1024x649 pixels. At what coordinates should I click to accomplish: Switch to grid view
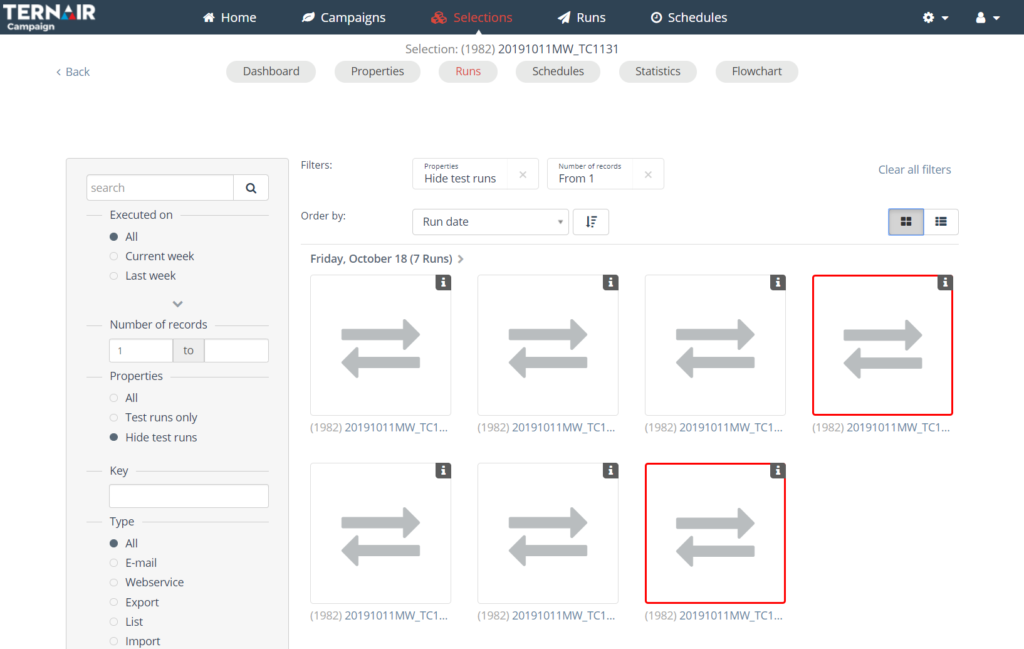click(x=906, y=222)
